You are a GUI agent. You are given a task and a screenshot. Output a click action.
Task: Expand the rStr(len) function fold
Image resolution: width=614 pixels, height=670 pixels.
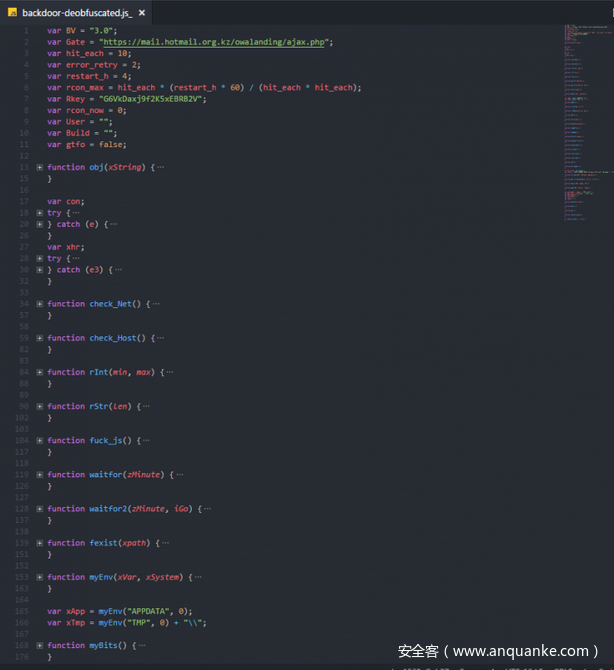(39, 406)
